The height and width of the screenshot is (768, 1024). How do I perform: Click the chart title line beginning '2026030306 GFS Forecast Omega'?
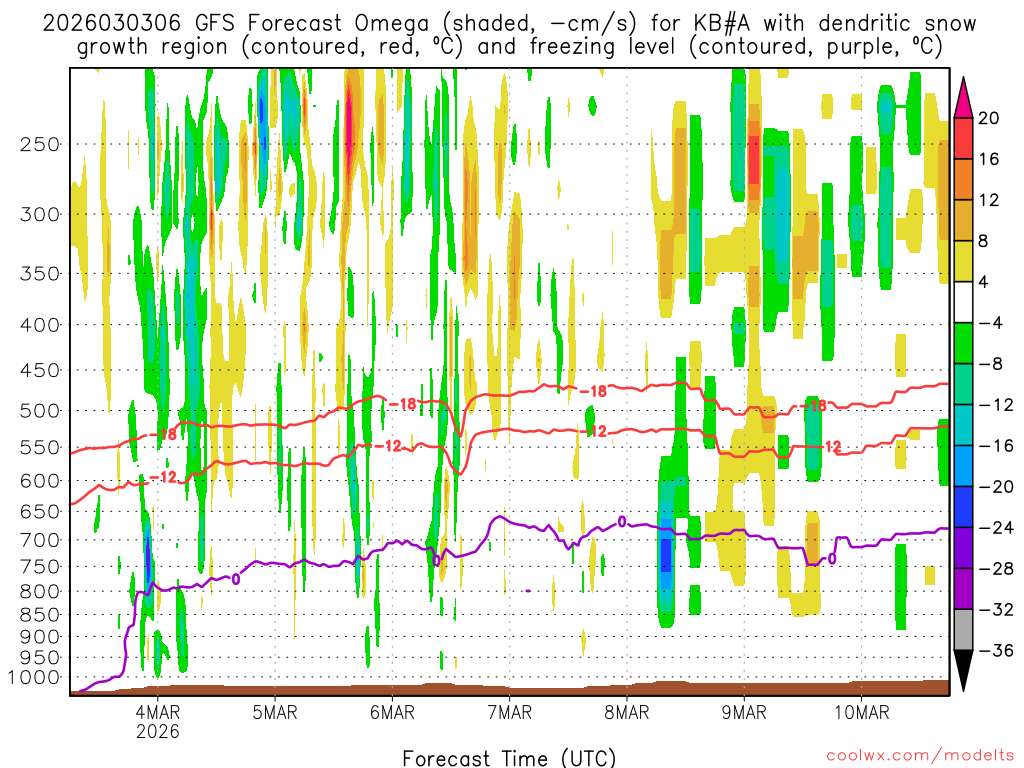pyautogui.click(x=509, y=24)
